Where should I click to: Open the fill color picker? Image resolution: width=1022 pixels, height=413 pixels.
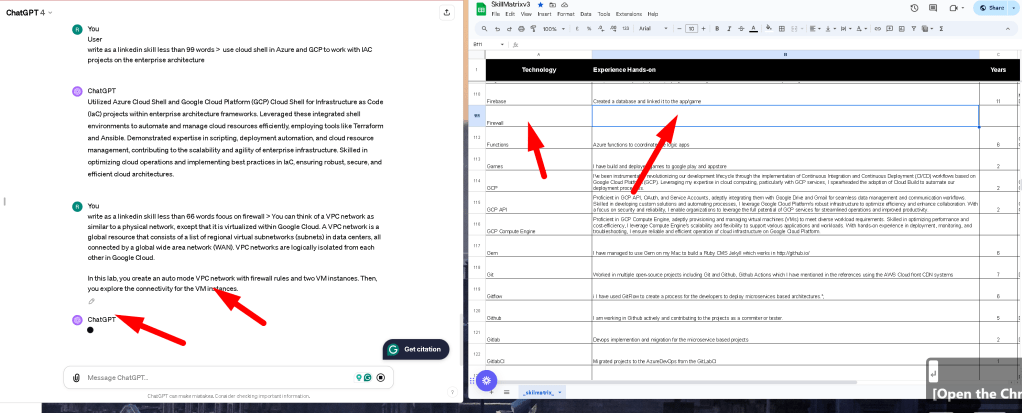(x=769, y=29)
